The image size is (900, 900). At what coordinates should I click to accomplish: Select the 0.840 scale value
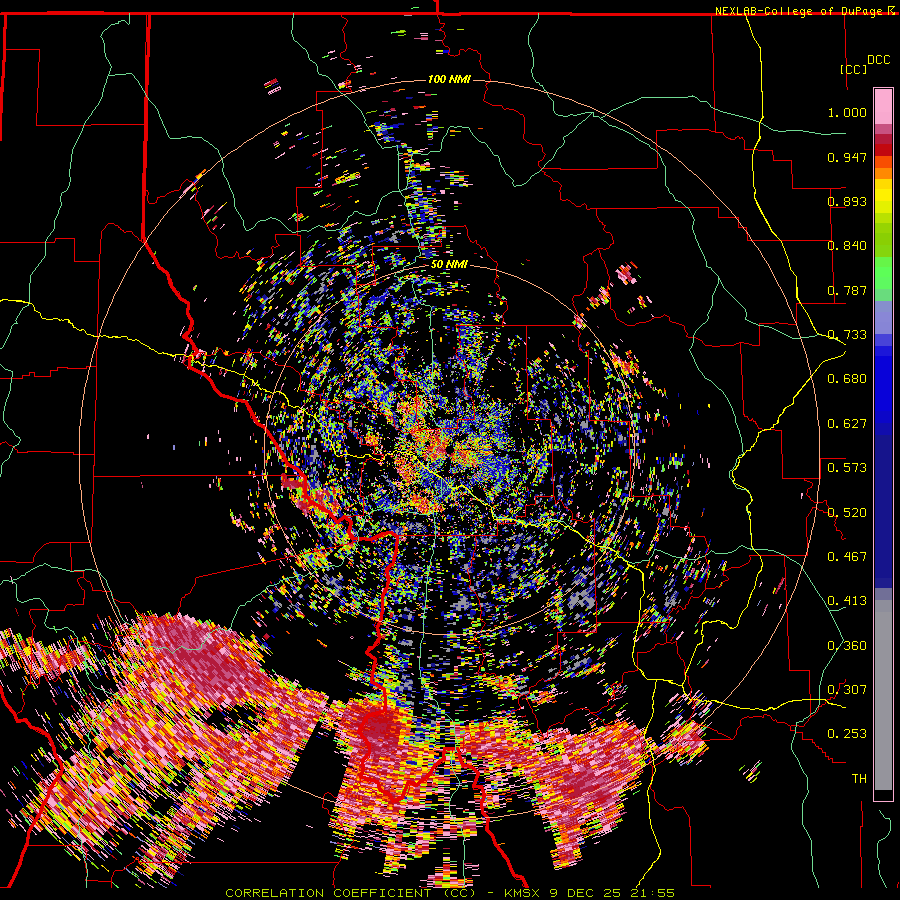[847, 246]
